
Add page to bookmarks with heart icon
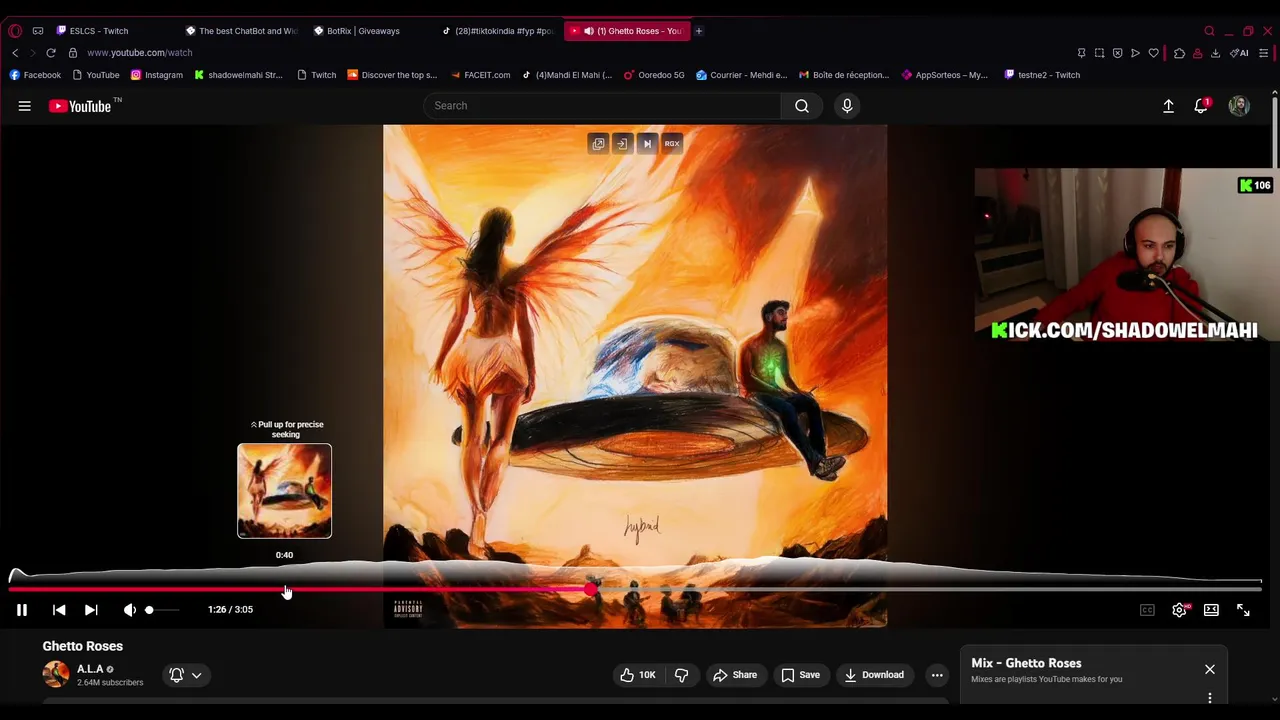(1154, 53)
